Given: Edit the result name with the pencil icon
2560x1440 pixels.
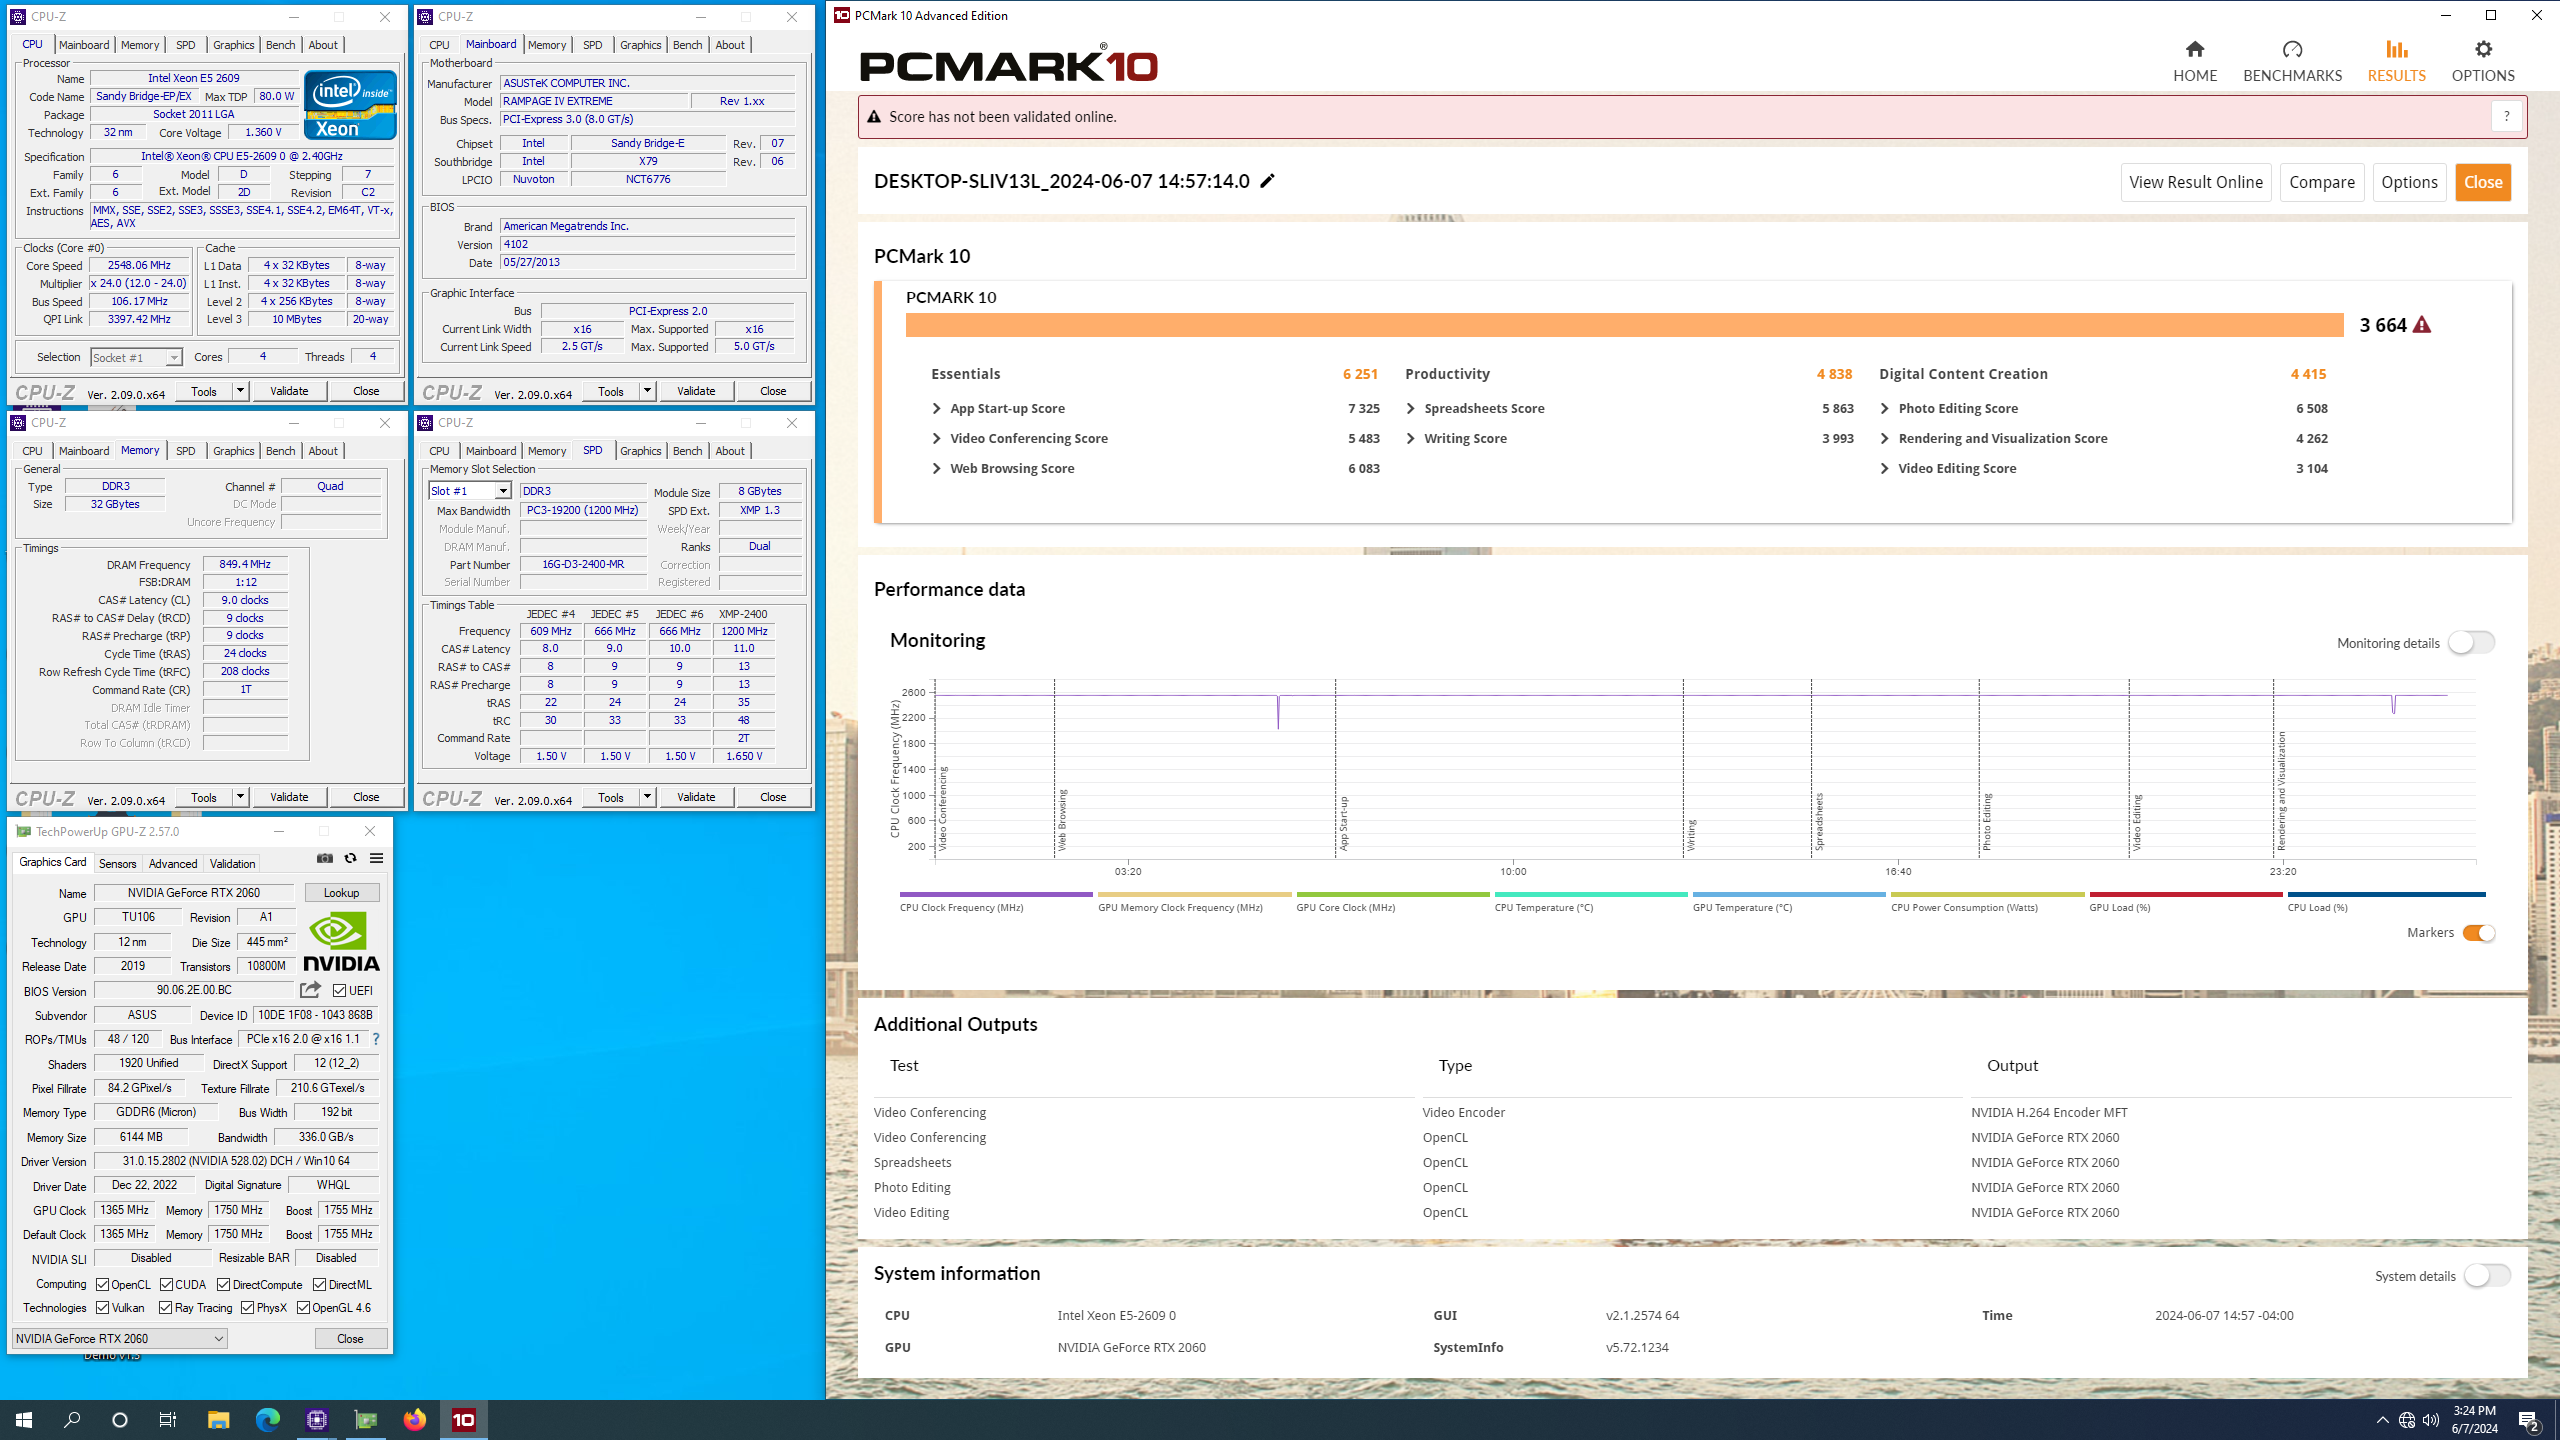Looking at the screenshot, I should [1267, 181].
